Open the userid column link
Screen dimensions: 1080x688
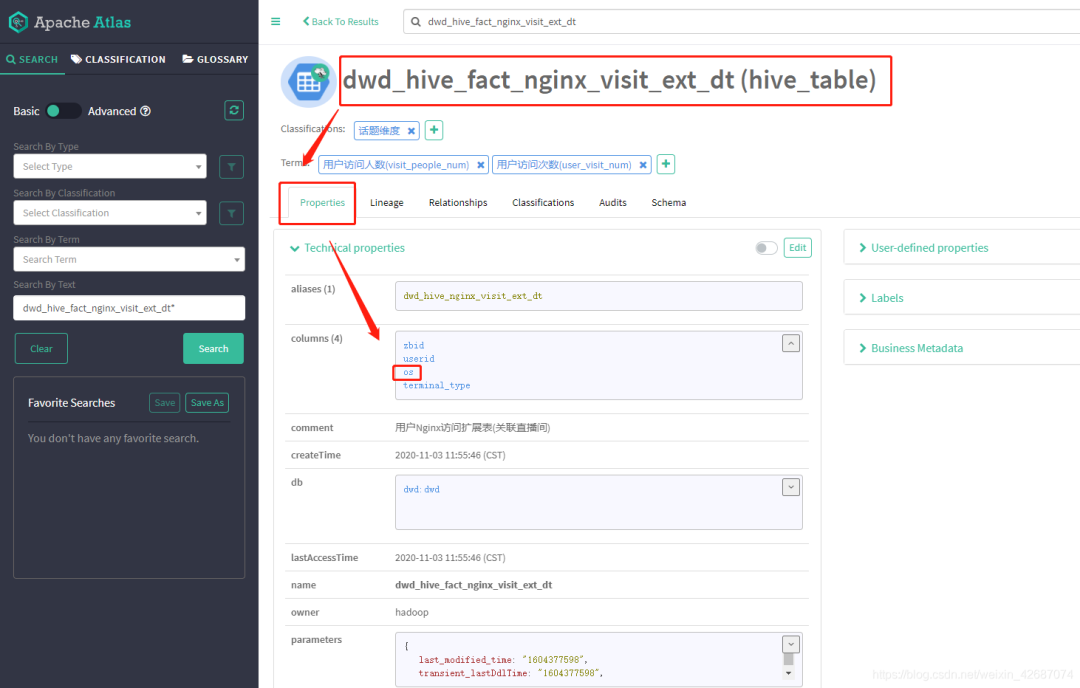419,359
